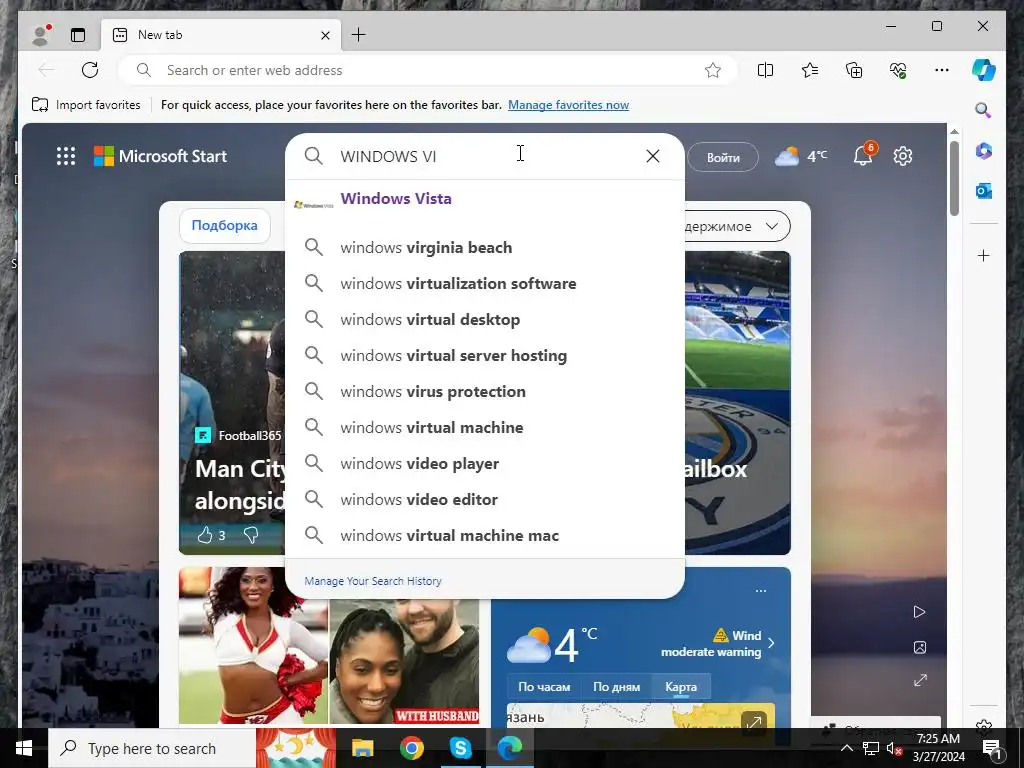Open the tab actions menu icon
This screenshot has width=1024, height=768.
78,35
